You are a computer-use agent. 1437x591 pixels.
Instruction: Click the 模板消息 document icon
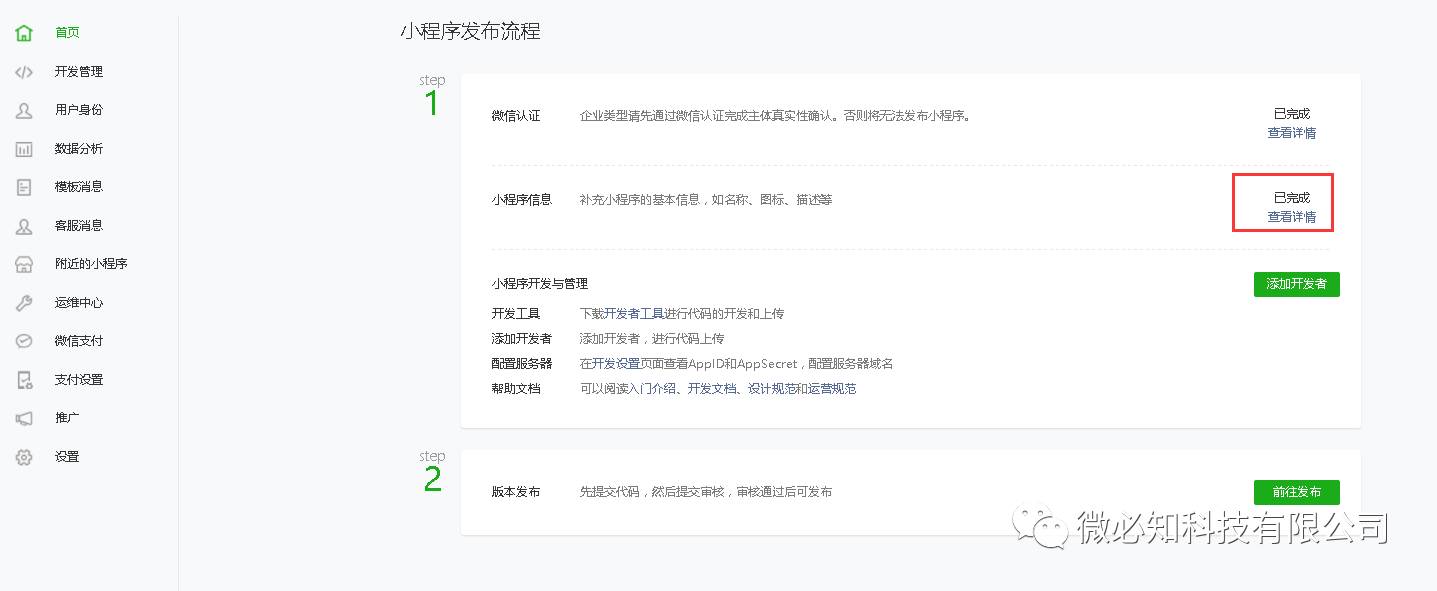point(24,187)
